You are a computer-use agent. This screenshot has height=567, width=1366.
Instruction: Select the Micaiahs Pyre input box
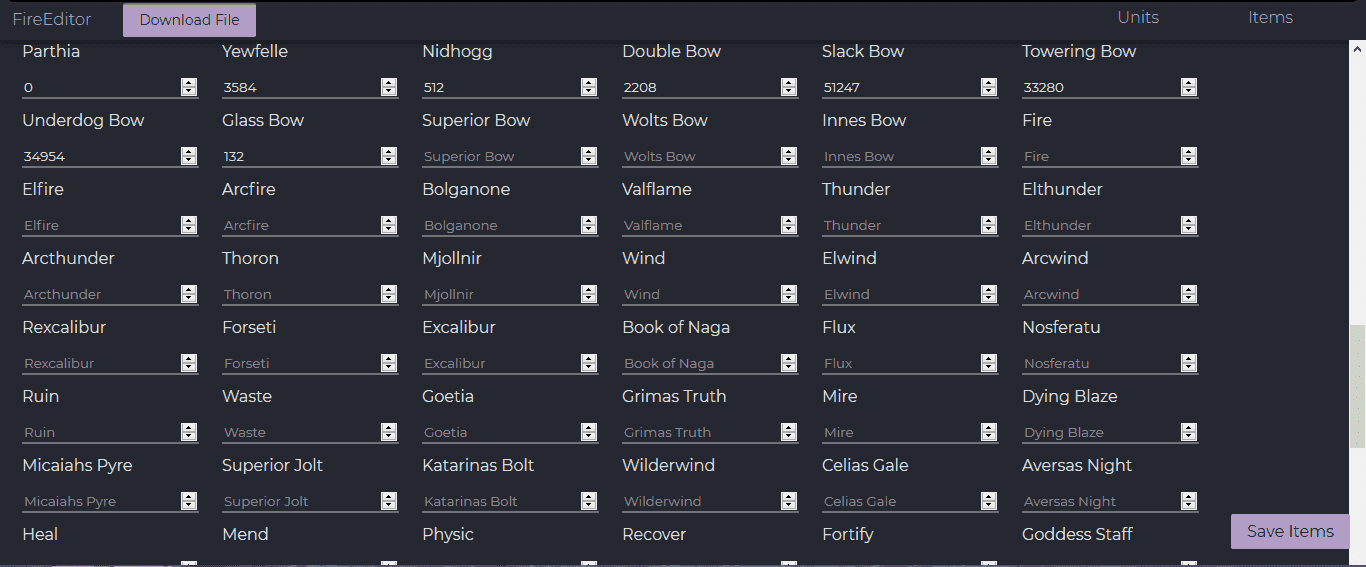101,501
